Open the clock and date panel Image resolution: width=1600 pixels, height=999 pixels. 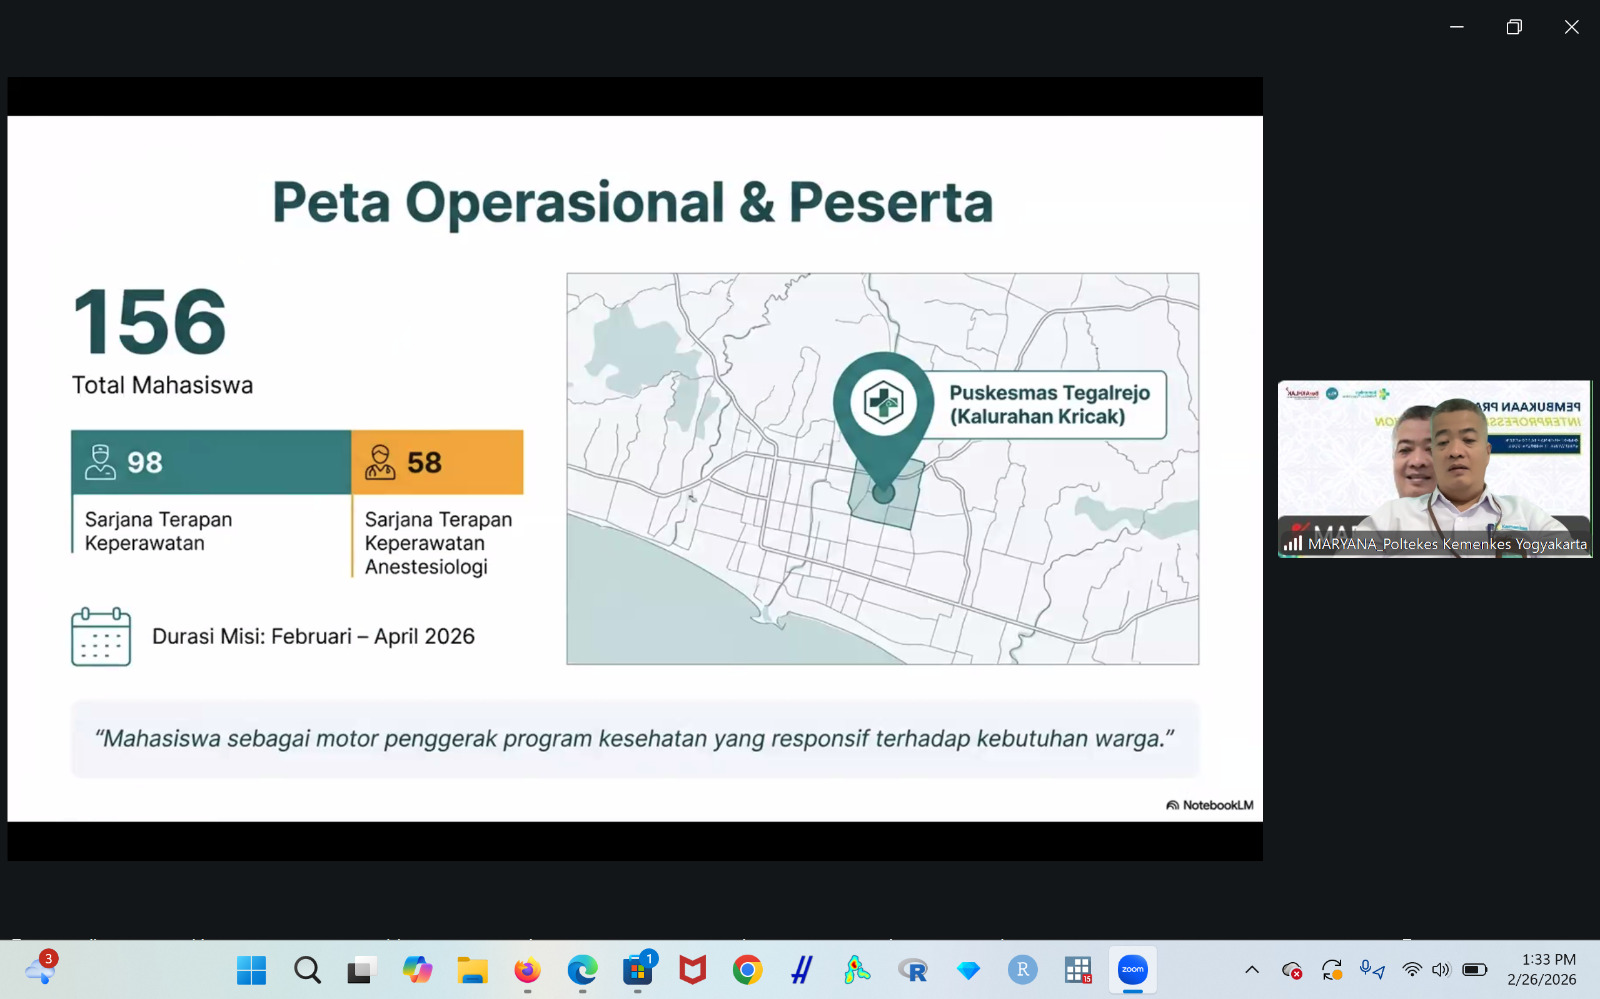(1541, 970)
